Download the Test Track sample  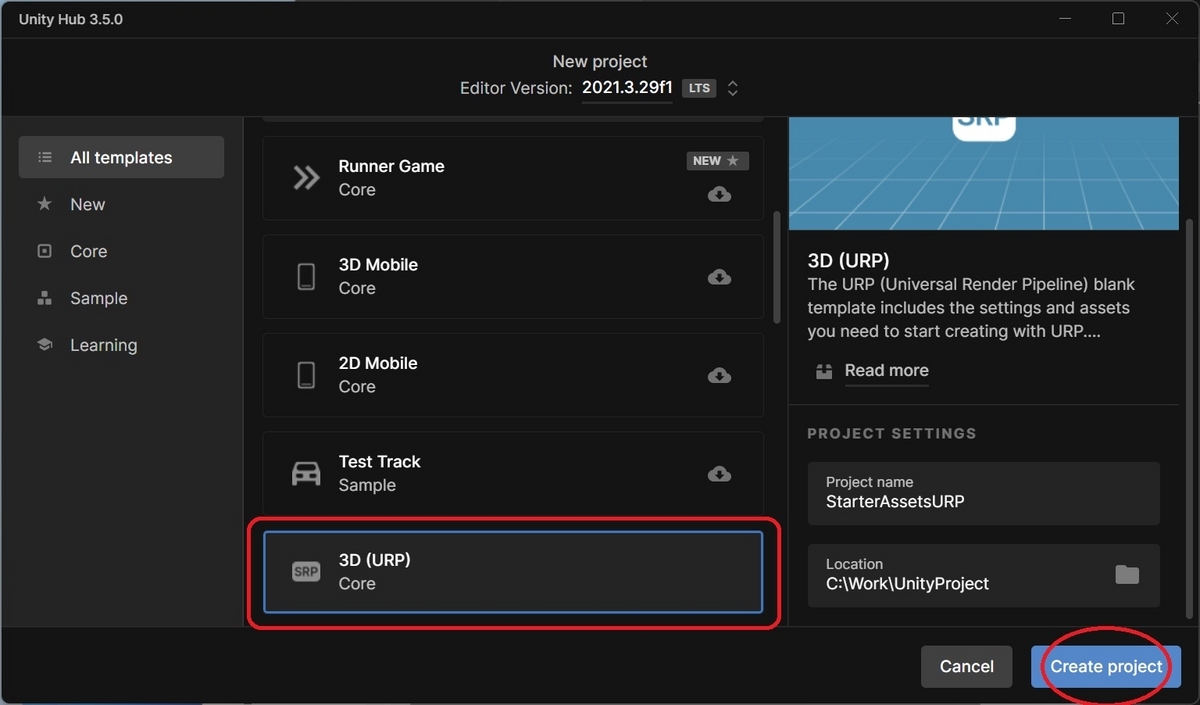(x=718, y=473)
